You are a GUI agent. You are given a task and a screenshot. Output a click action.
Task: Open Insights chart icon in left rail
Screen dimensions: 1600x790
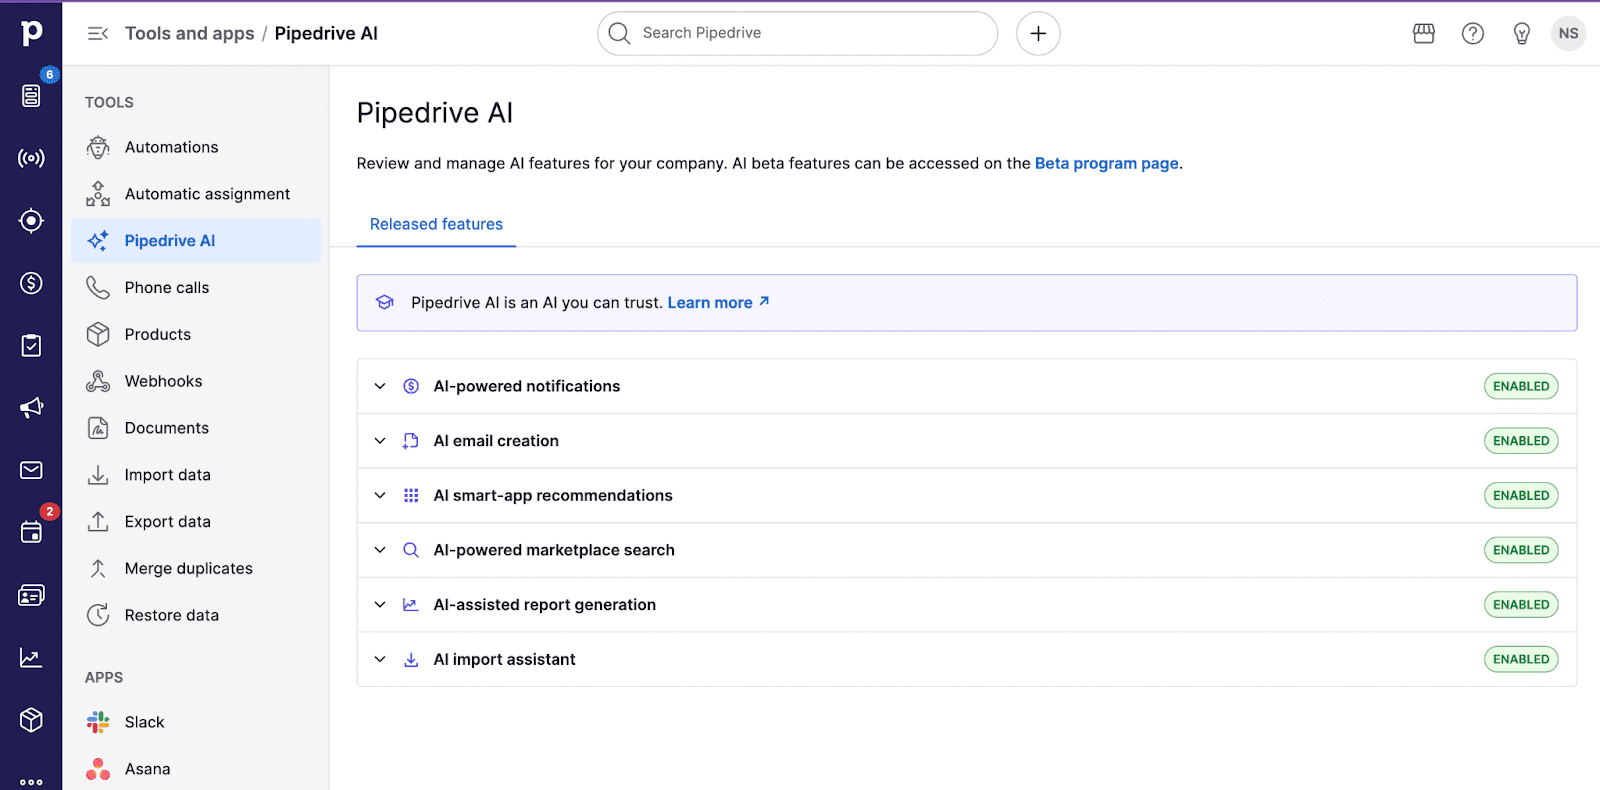(x=31, y=657)
